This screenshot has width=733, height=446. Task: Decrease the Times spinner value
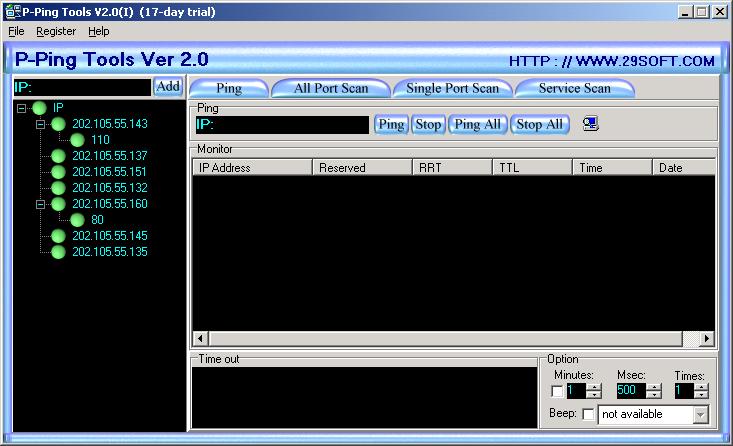tap(701, 395)
